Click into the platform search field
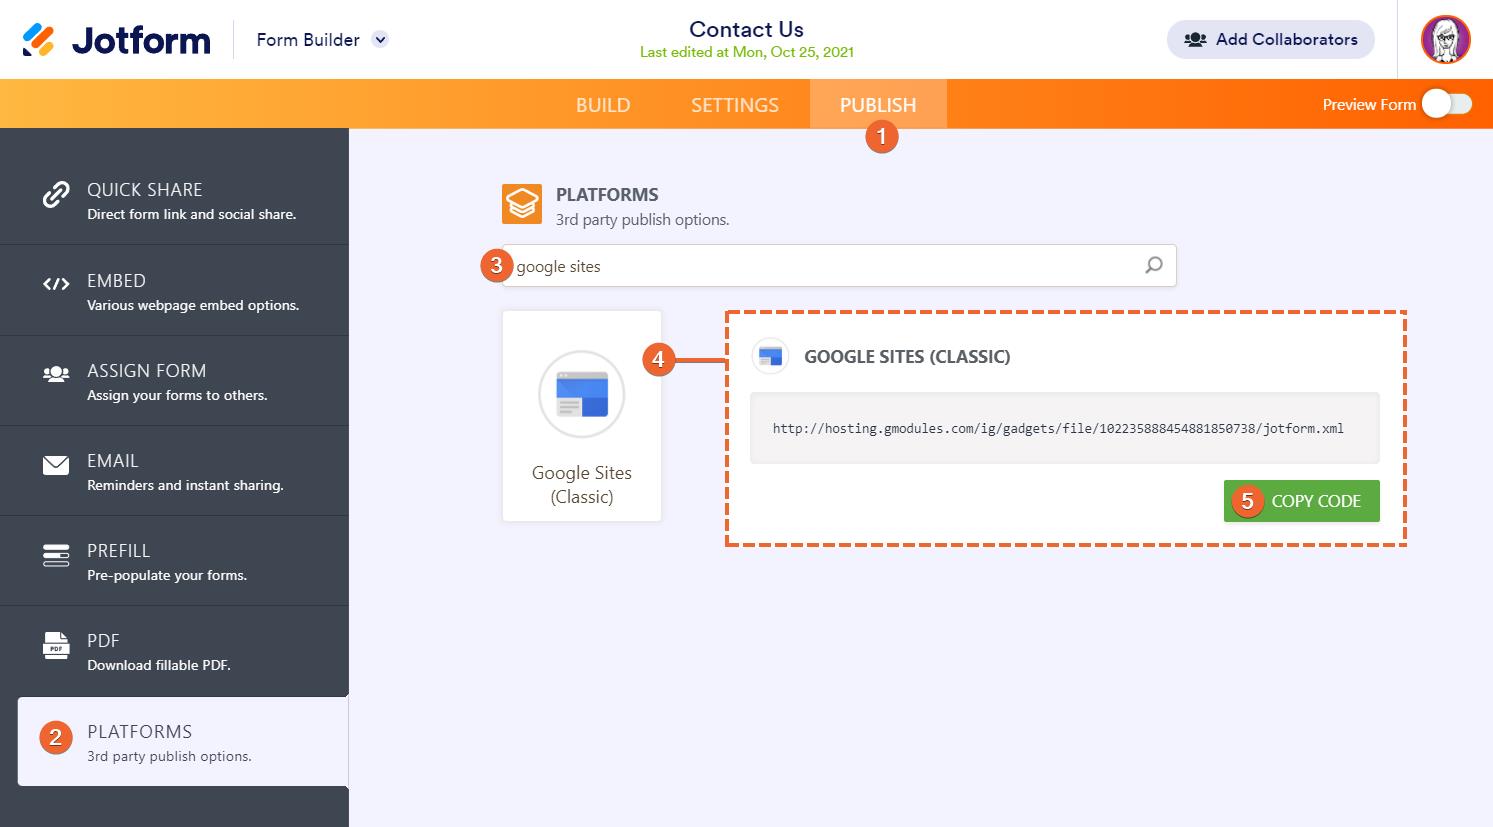Viewport: 1493px width, 827px height. 839,266
